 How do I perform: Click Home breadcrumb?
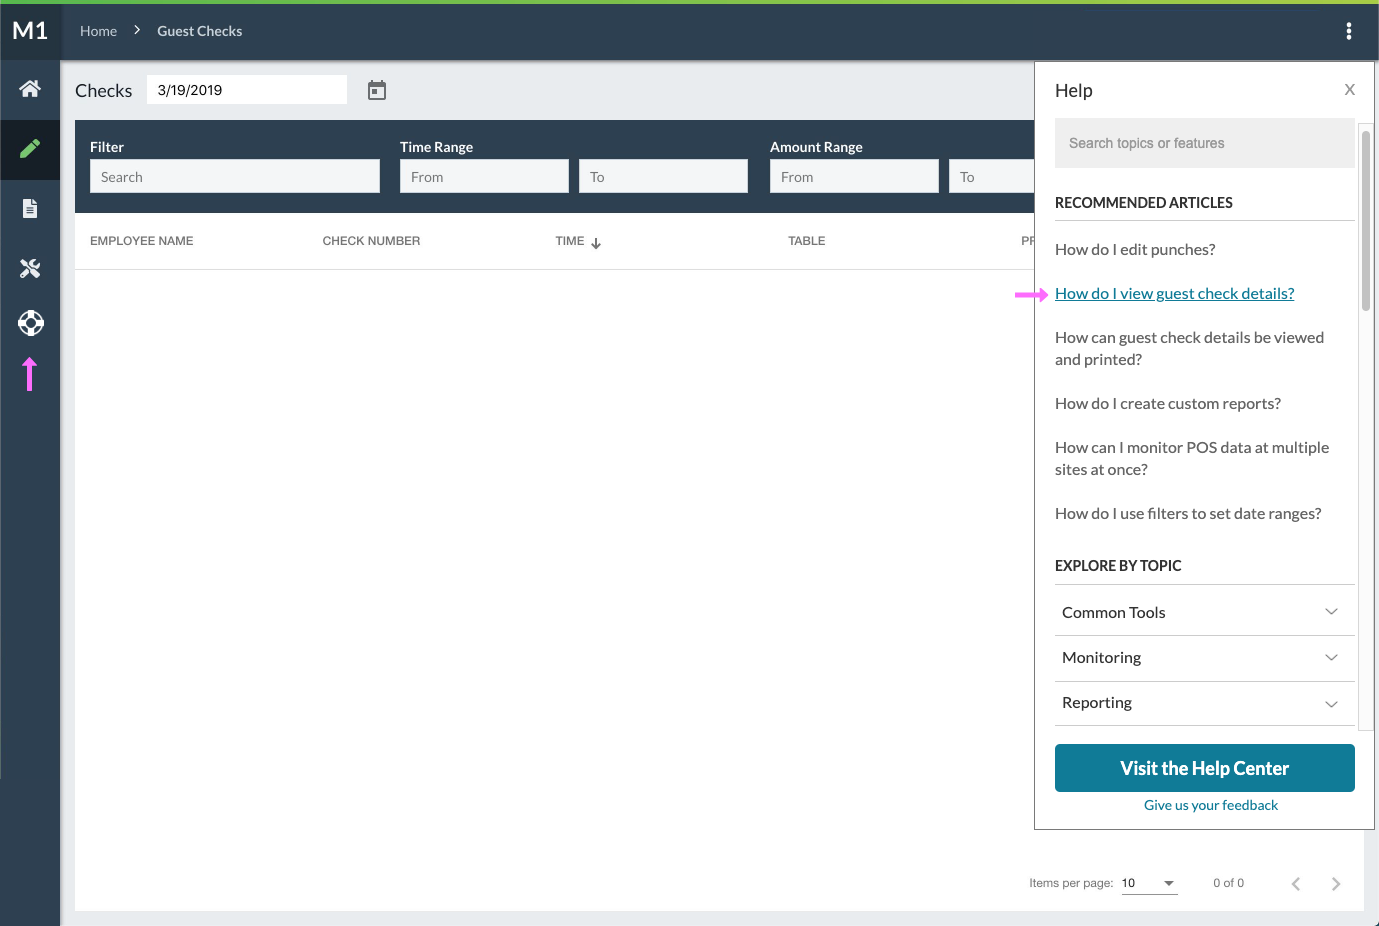[x=98, y=31]
